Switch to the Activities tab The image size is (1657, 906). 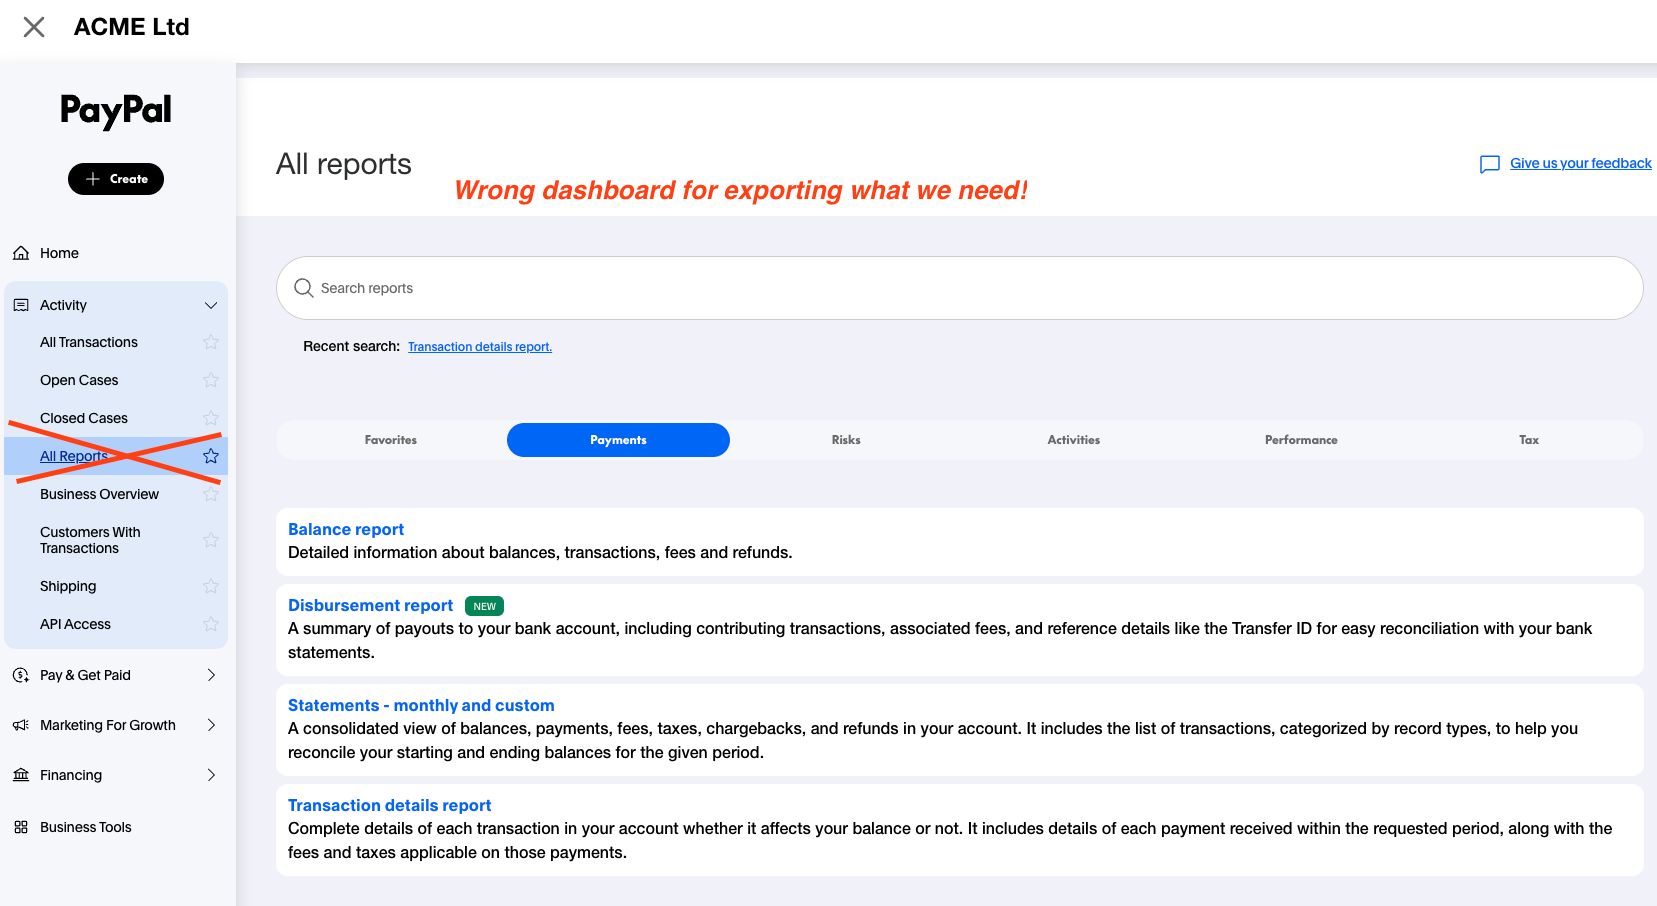[x=1073, y=439]
